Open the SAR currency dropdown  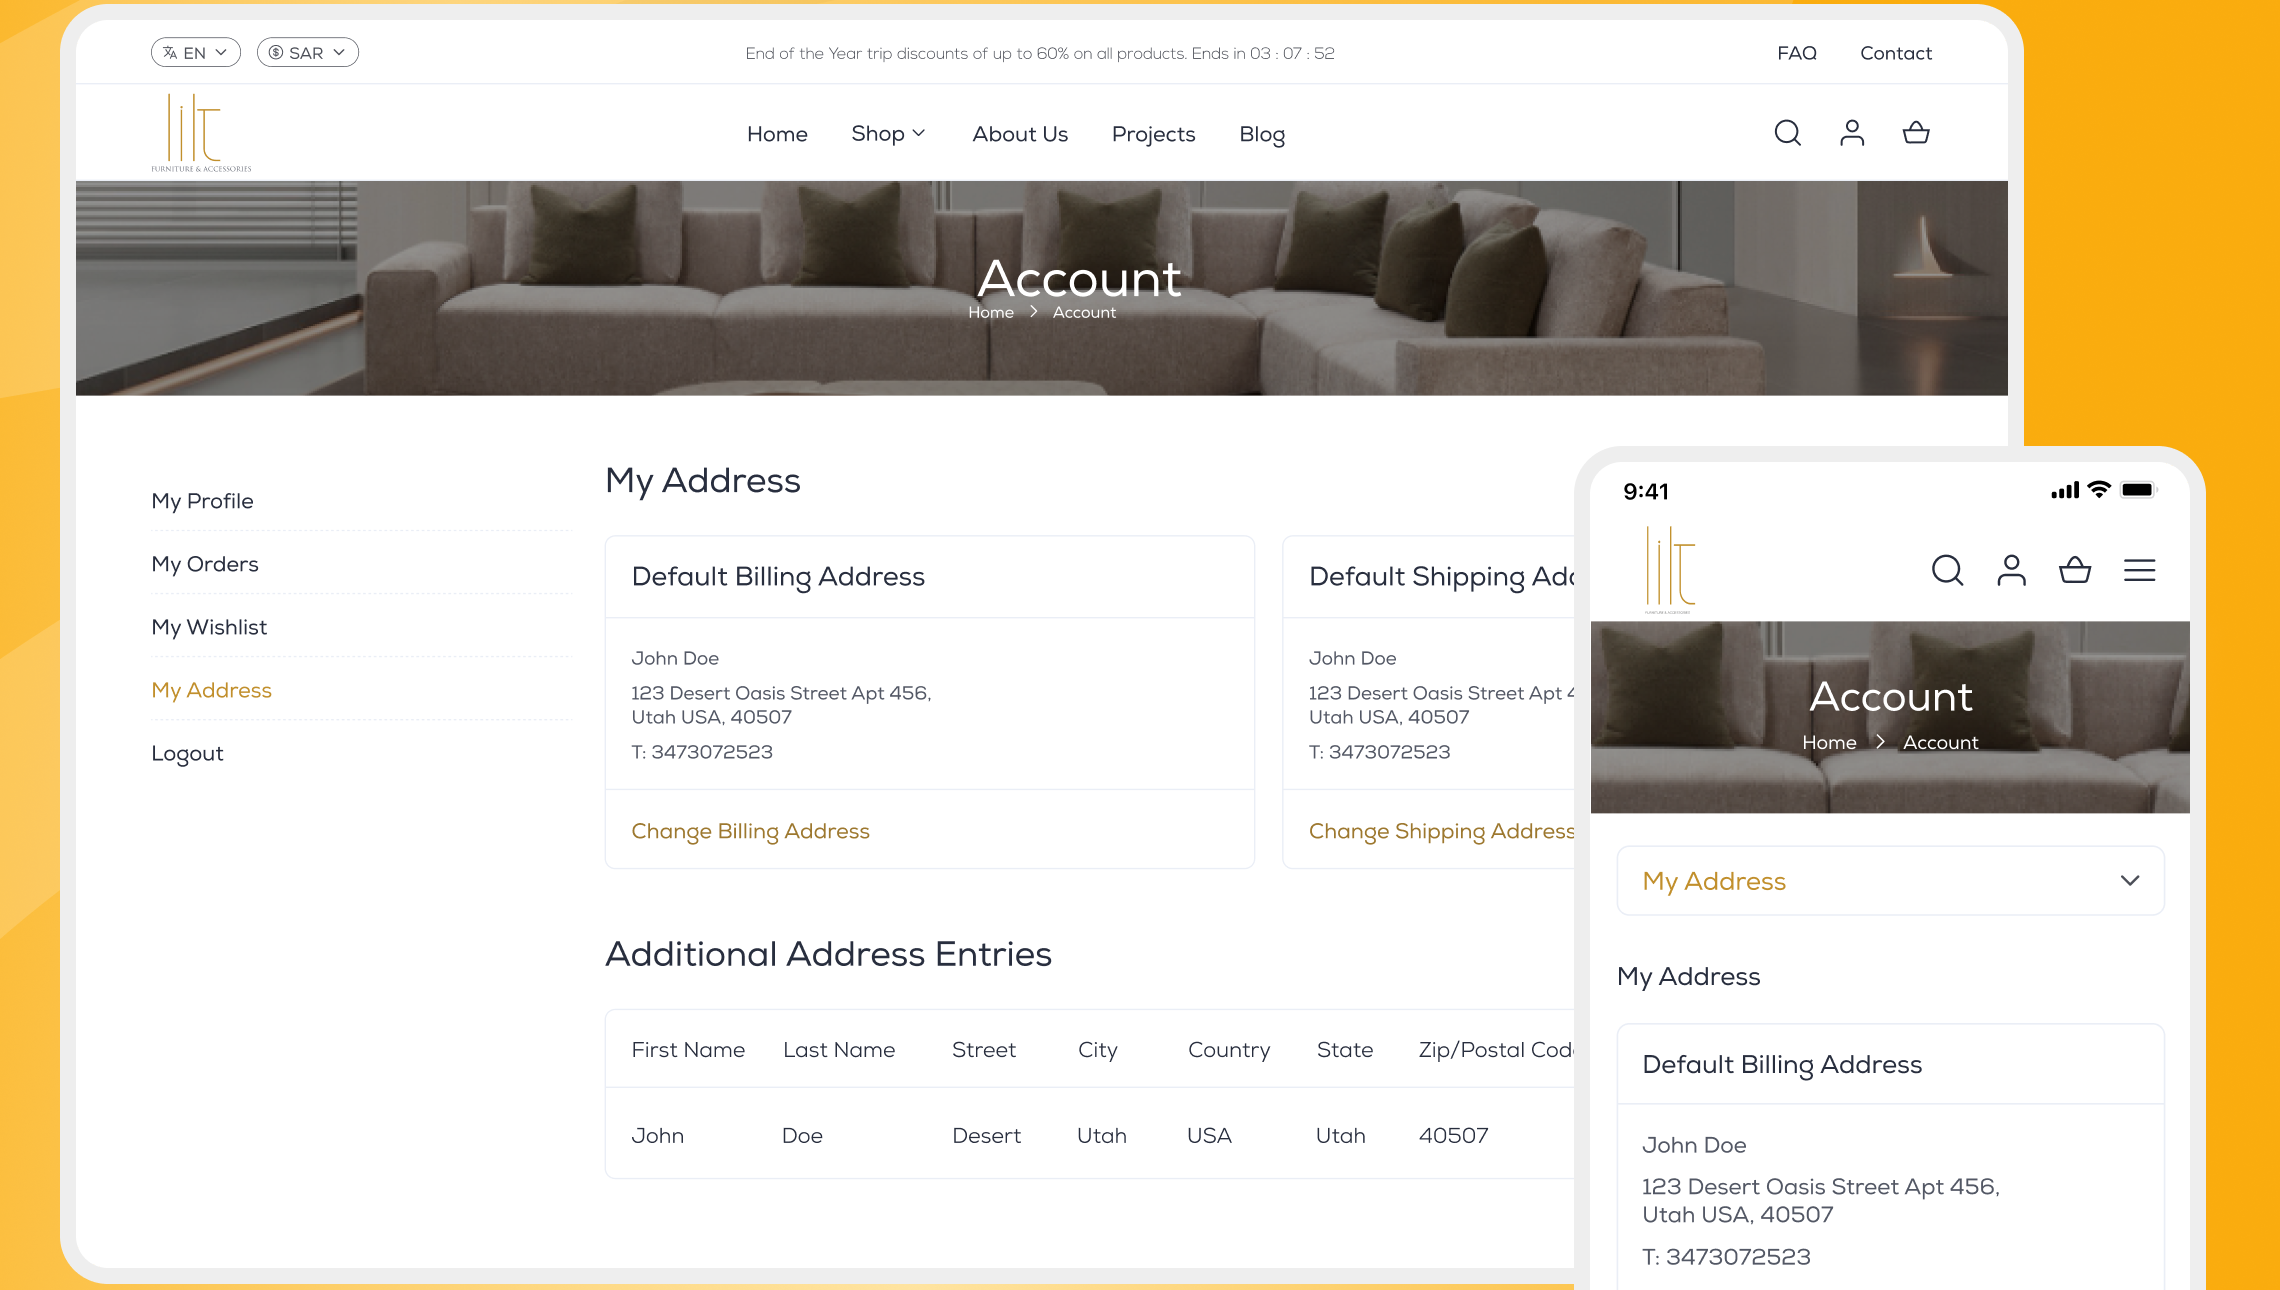click(x=307, y=53)
